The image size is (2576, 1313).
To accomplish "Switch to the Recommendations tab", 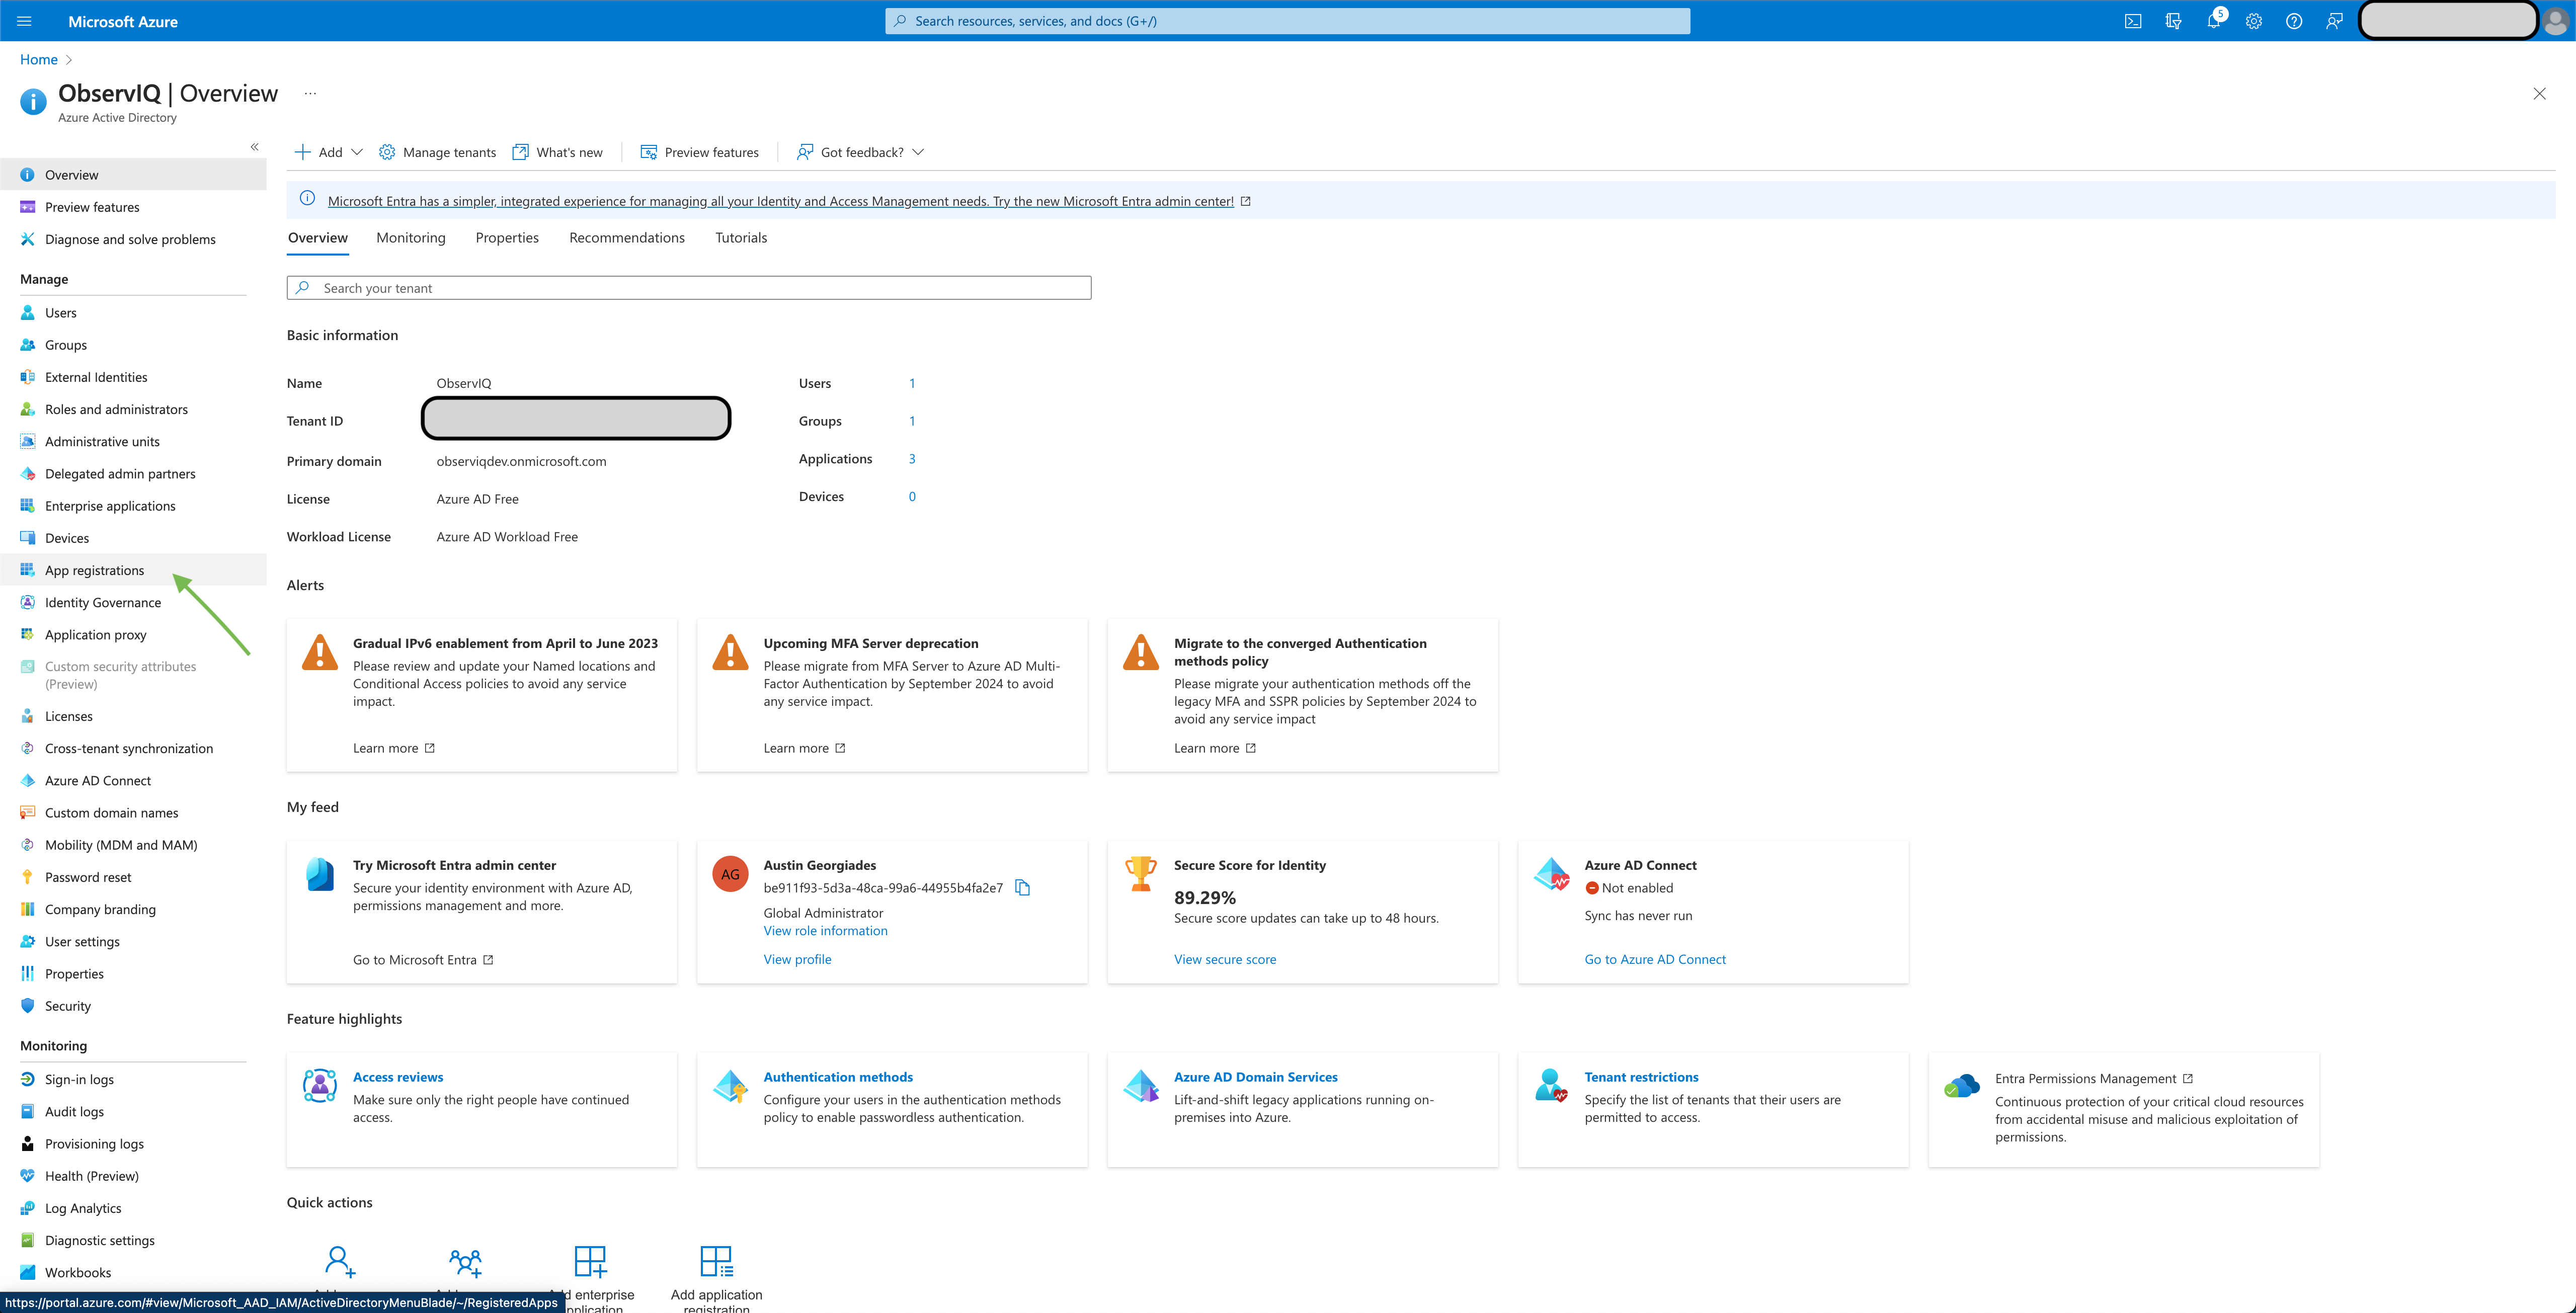I will [626, 237].
